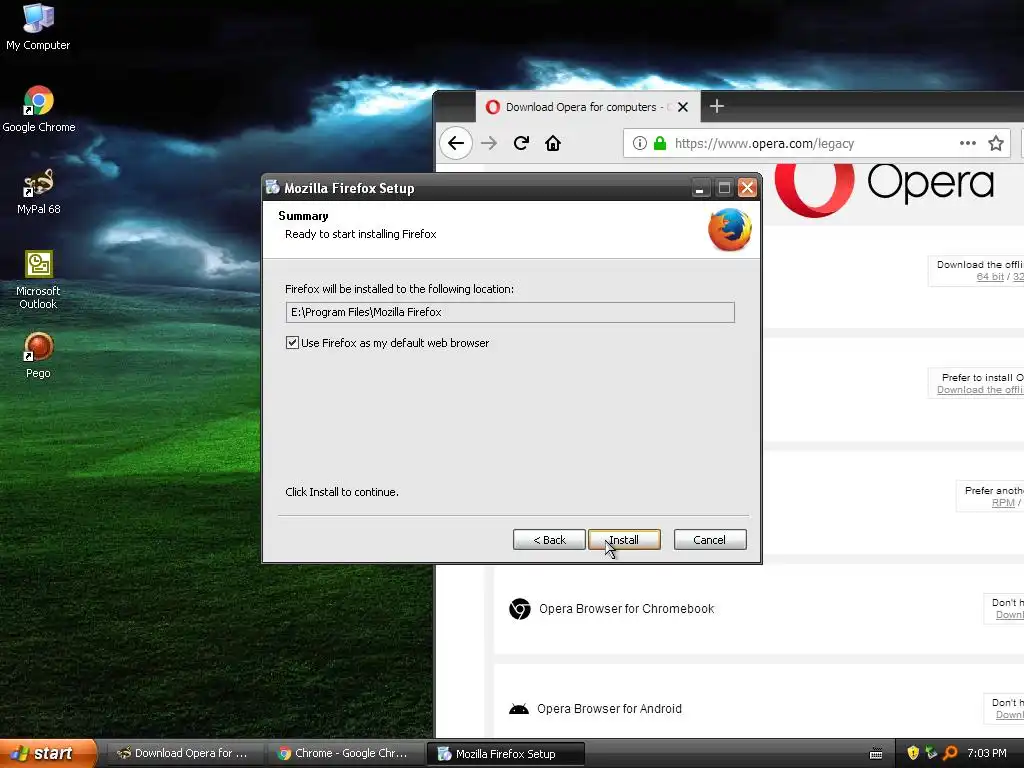1024x768 pixels.
Task: Minimize the Mozilla Firefox Setup window
Action: click(700, 188)
